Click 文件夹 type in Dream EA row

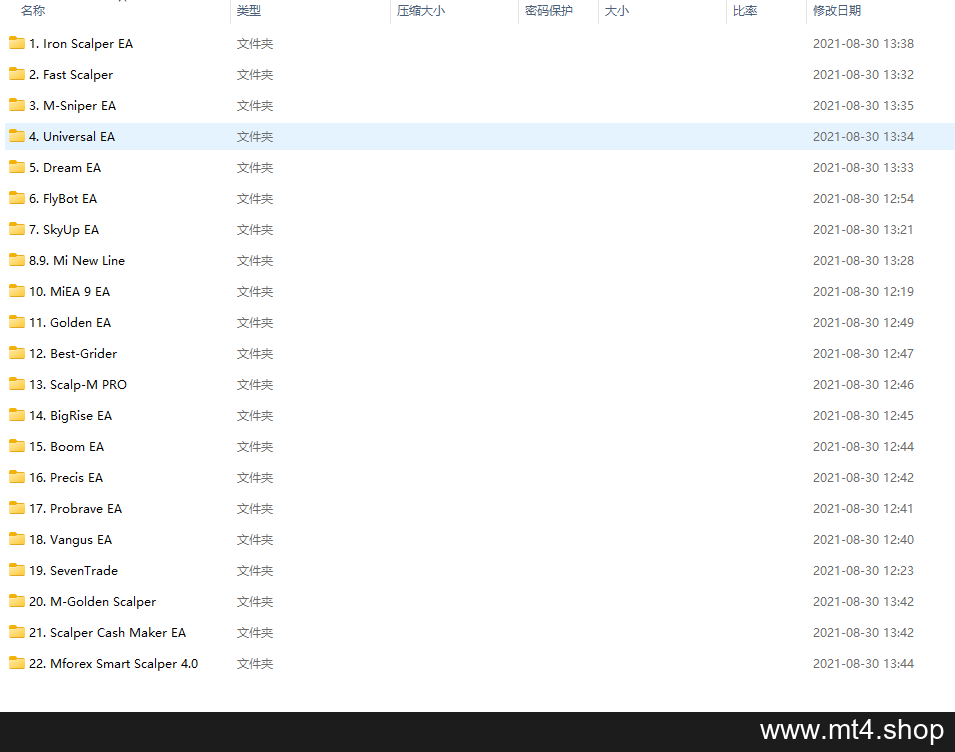tap(255, 168)
